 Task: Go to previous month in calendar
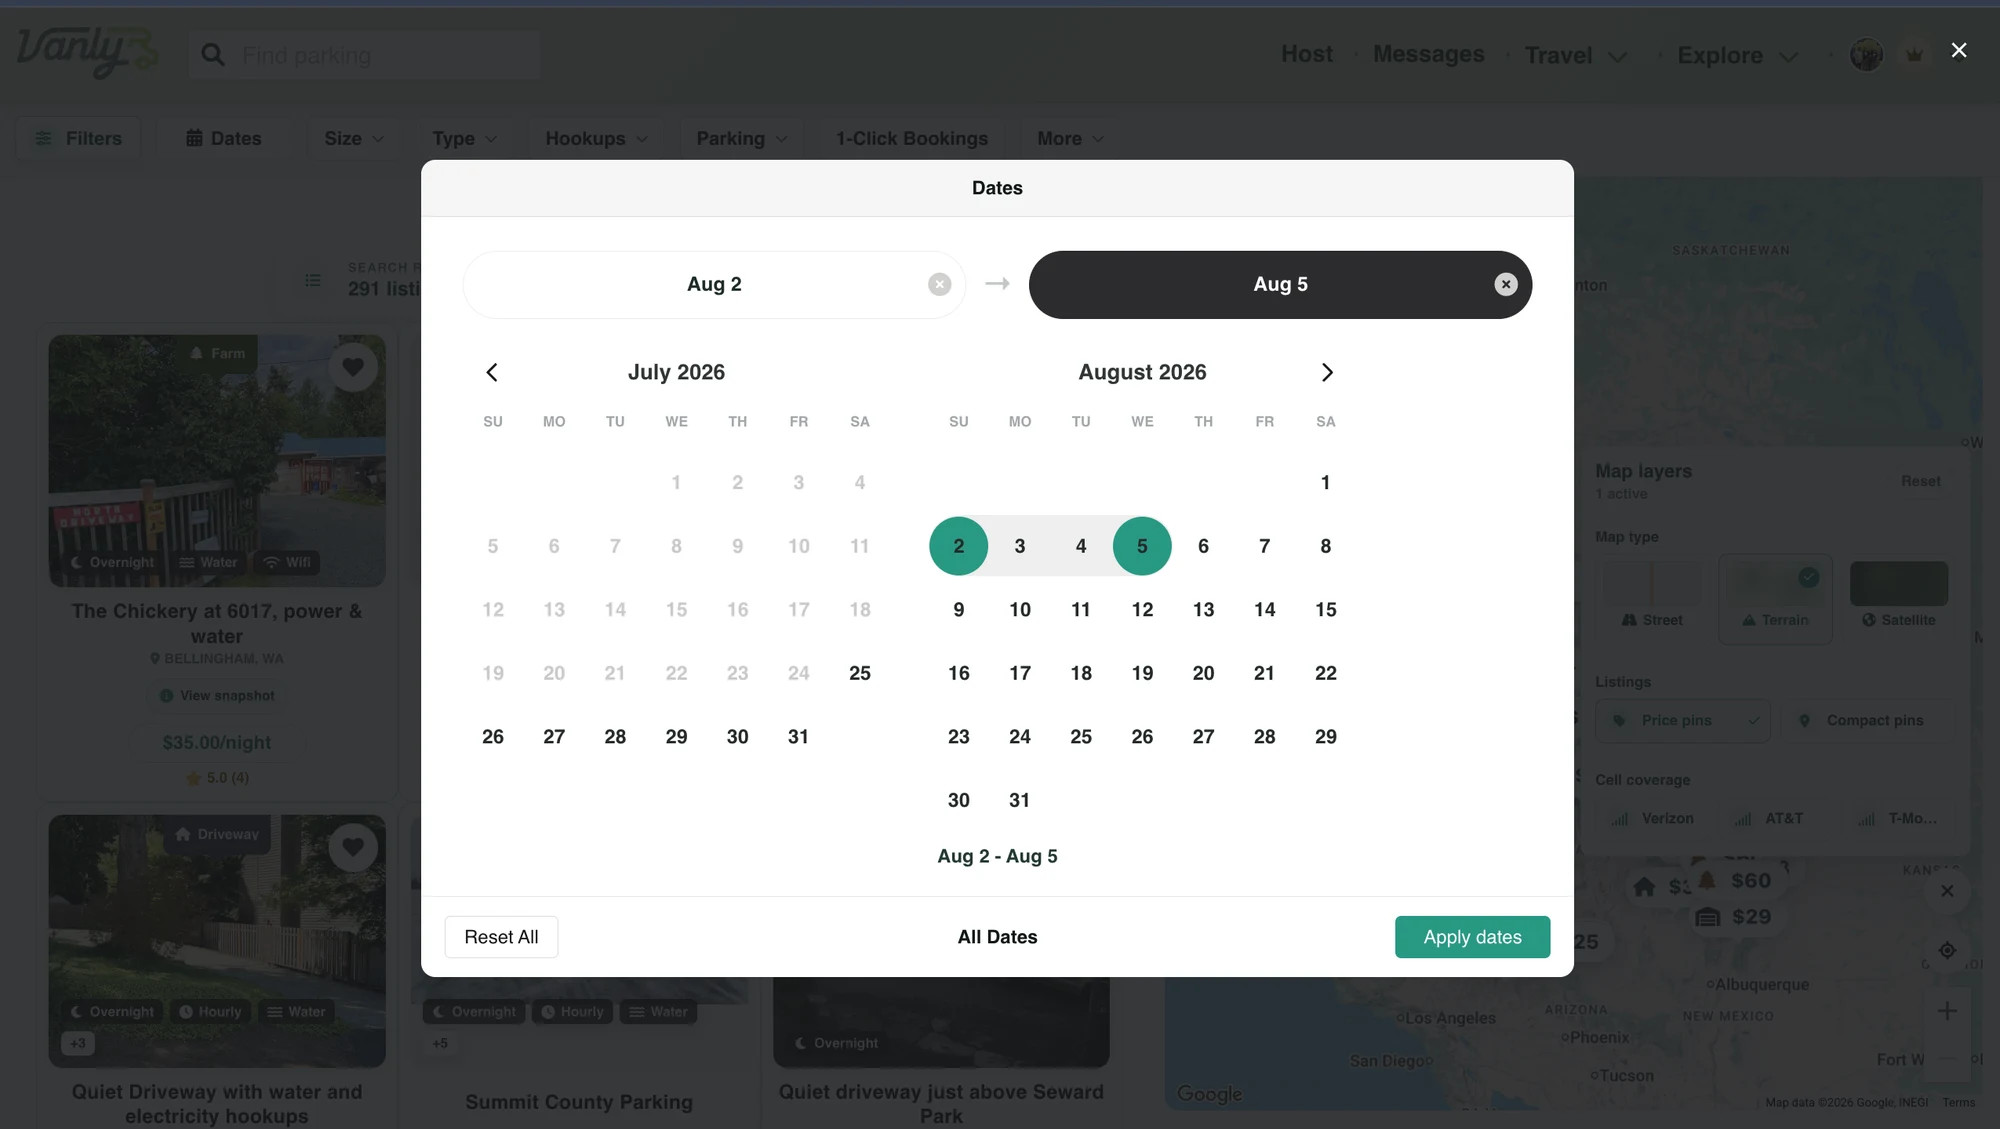point(492,372)
